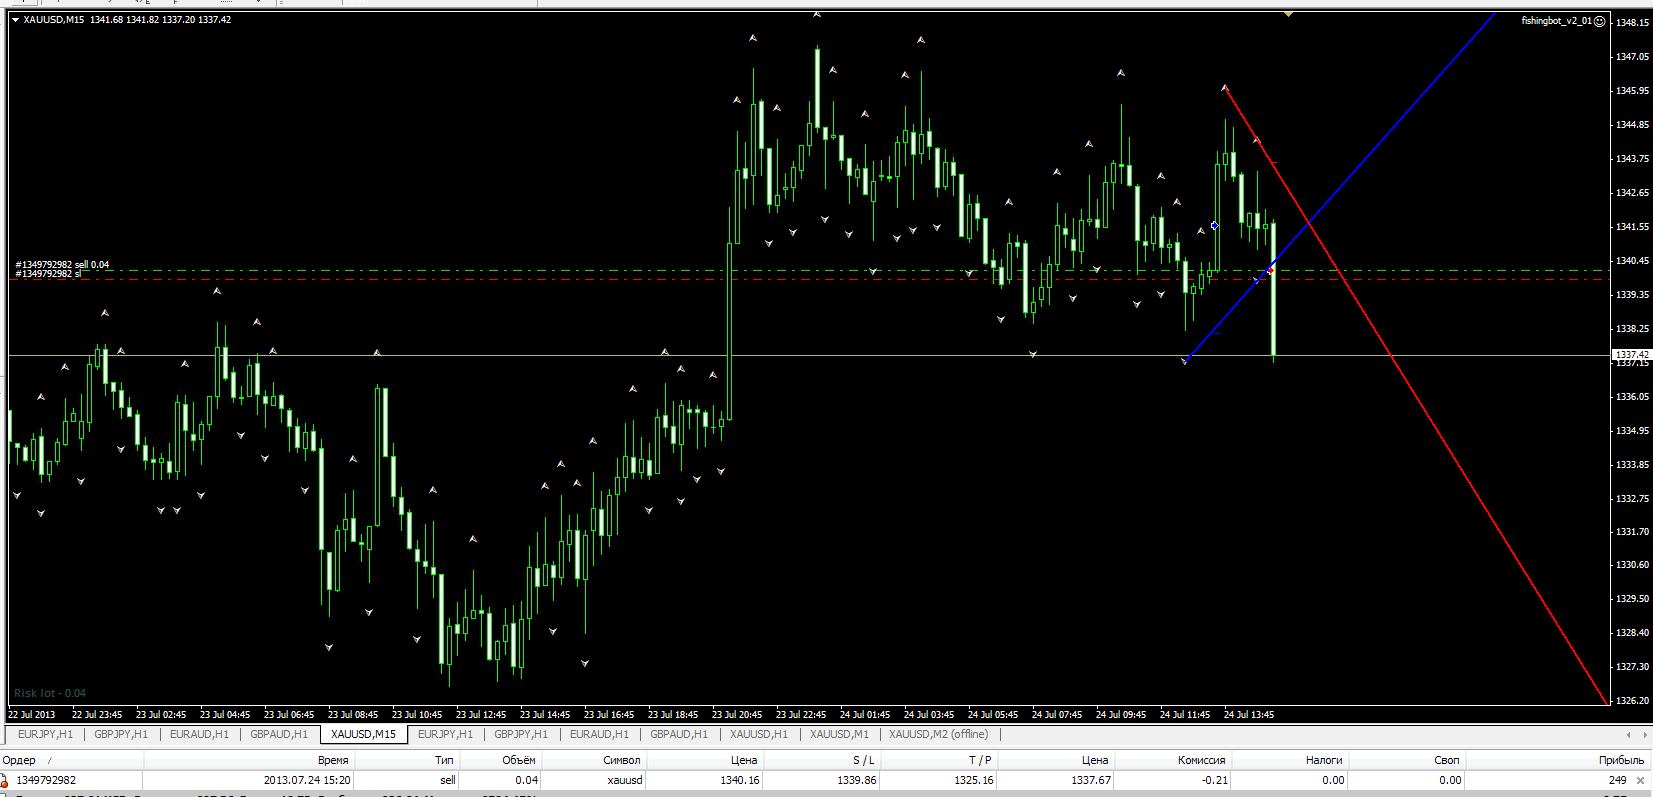Click the commission value -0.21
This screenshot has width=1653, height=797.
point(1215,780)
